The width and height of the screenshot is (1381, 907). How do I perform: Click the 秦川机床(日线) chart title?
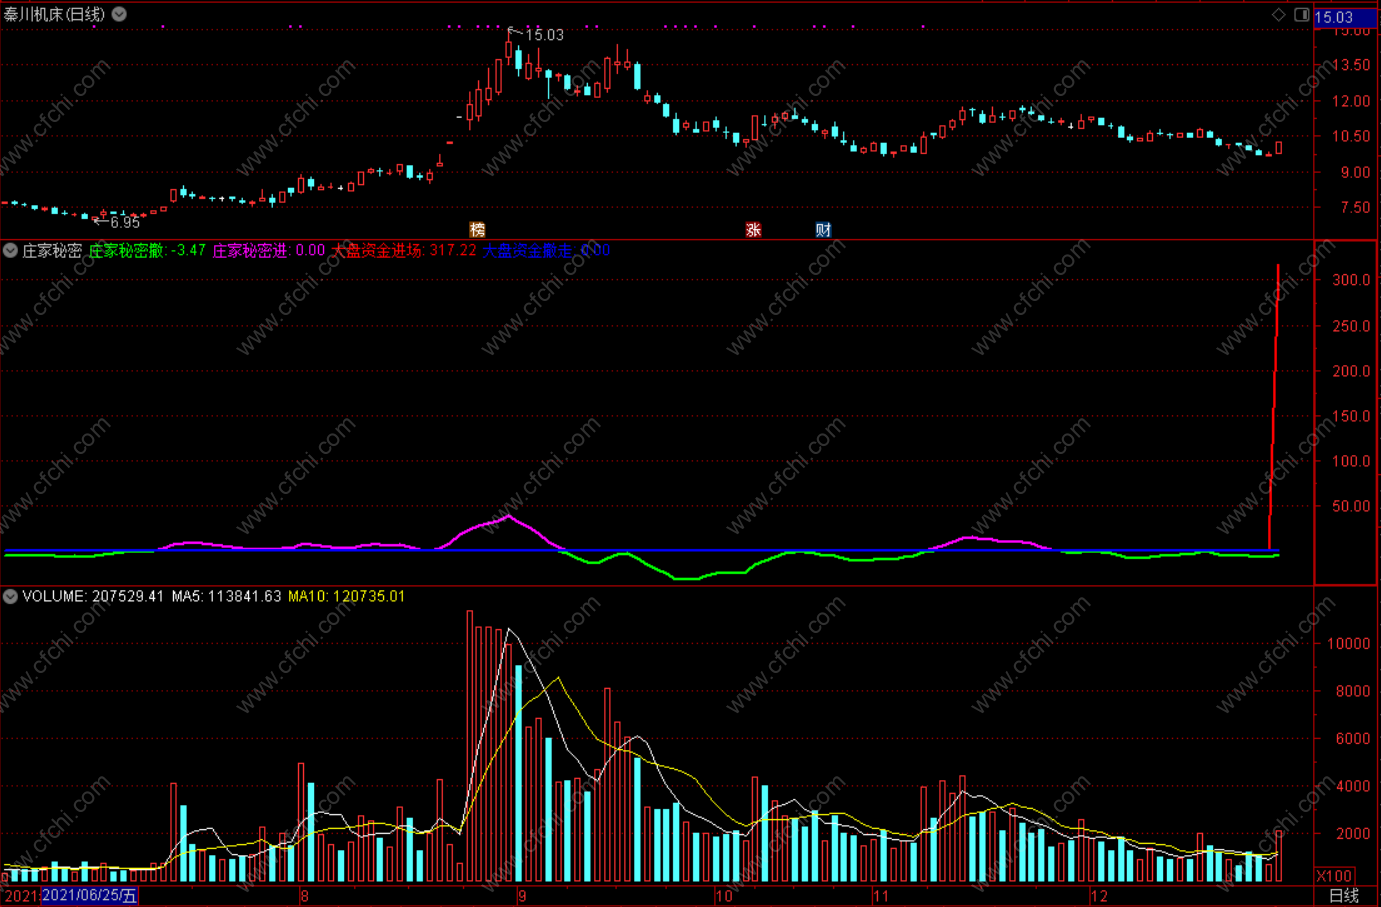[54, 14]
